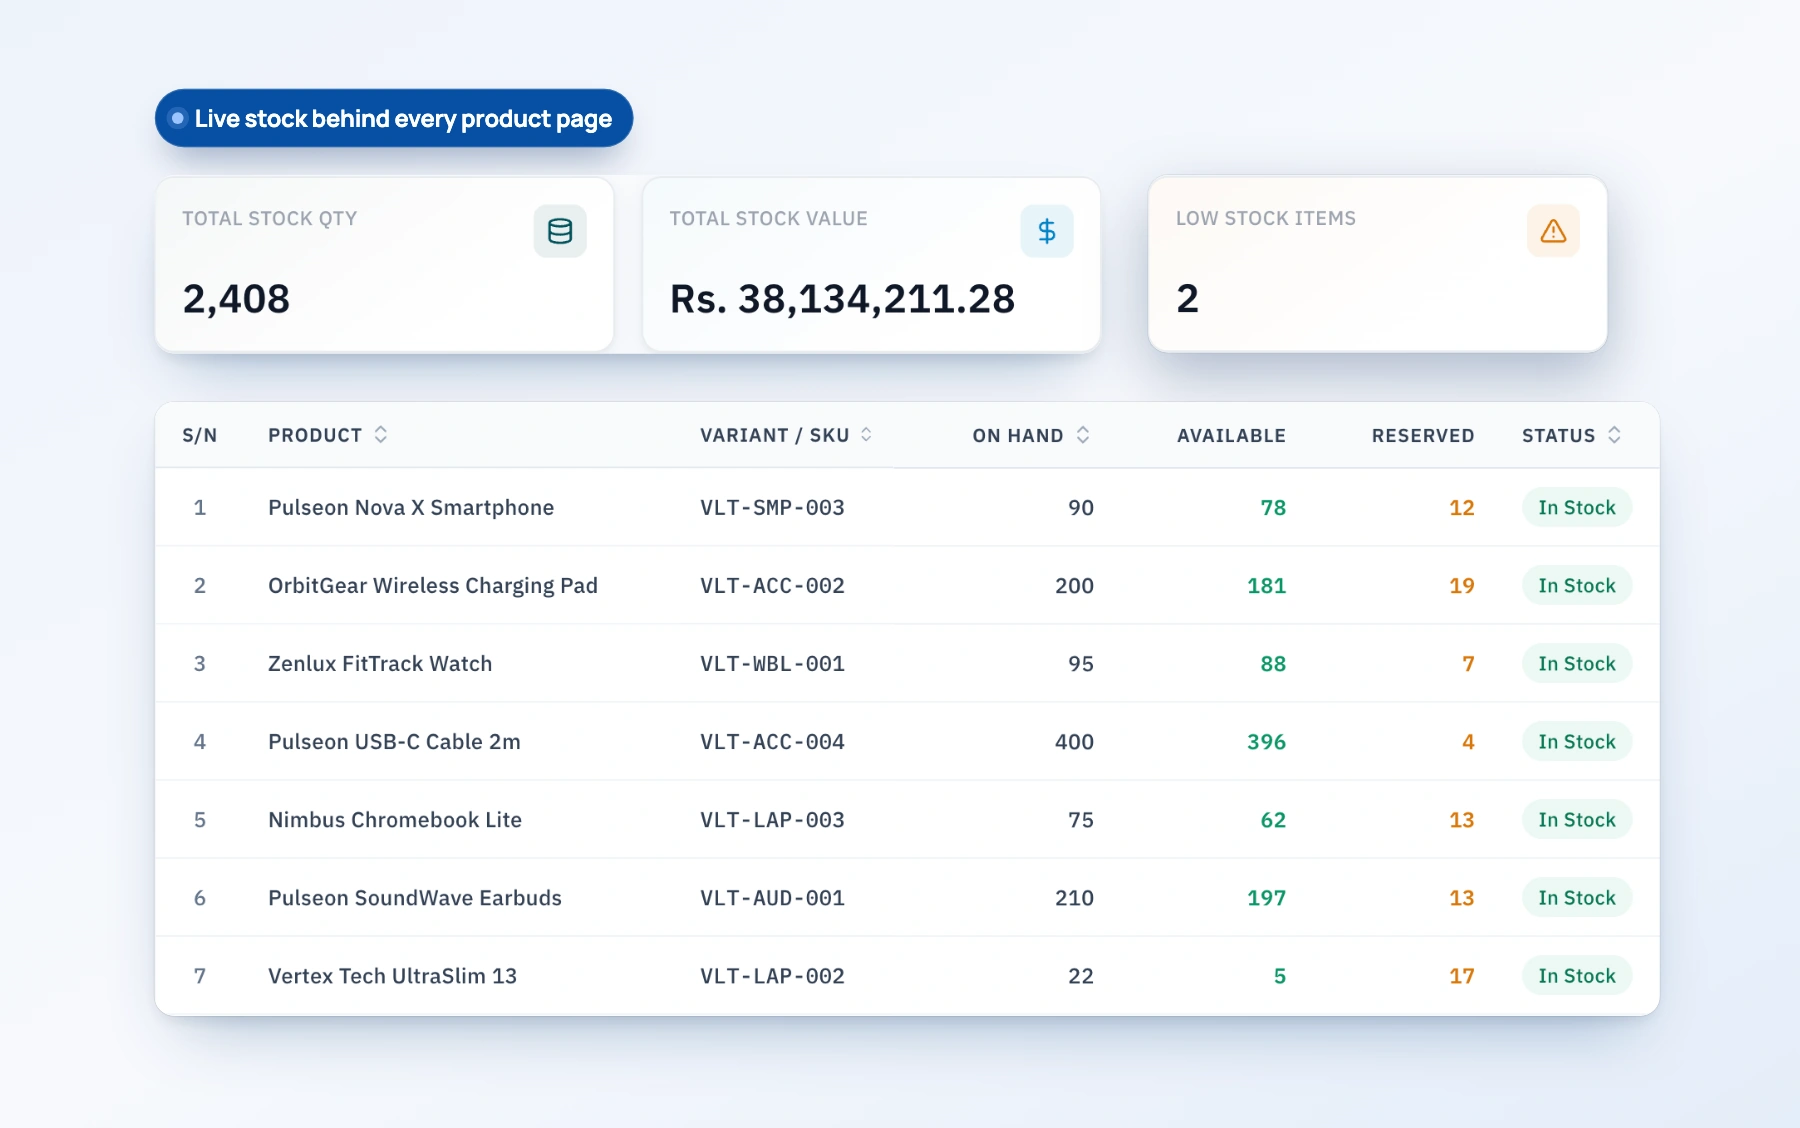Click the warning triangle icon on Low Stock Items

coord(1553,231)
